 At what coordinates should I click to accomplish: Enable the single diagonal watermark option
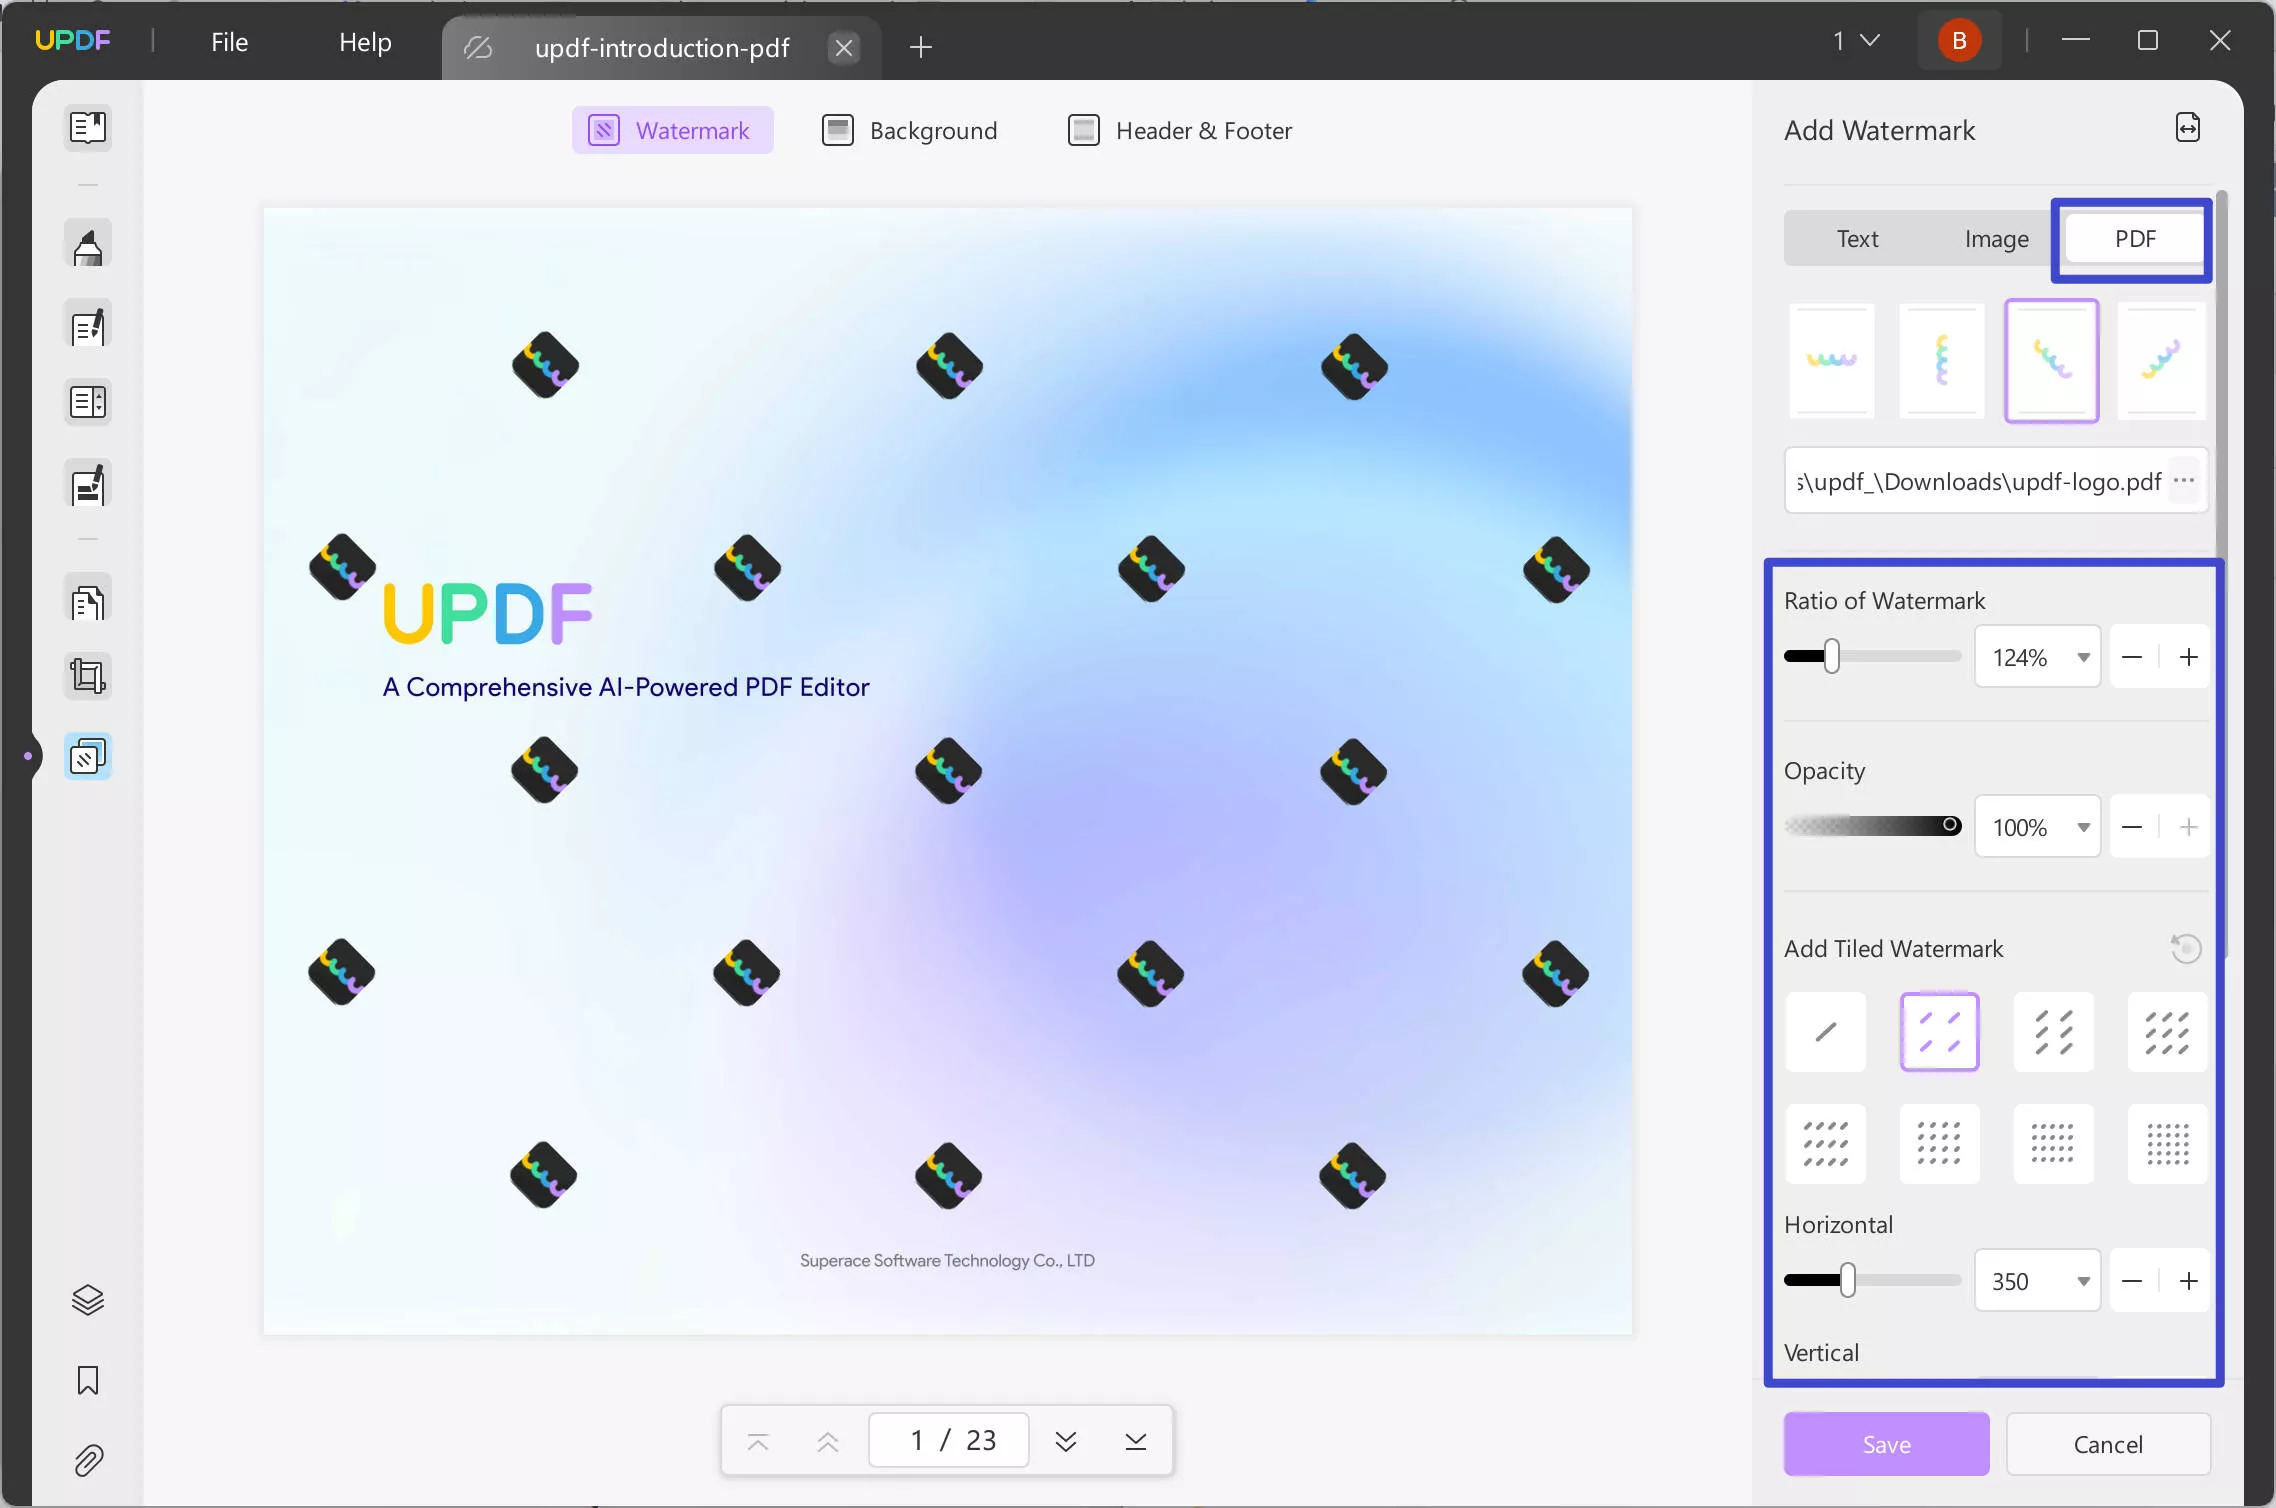click(1825, 1031)
